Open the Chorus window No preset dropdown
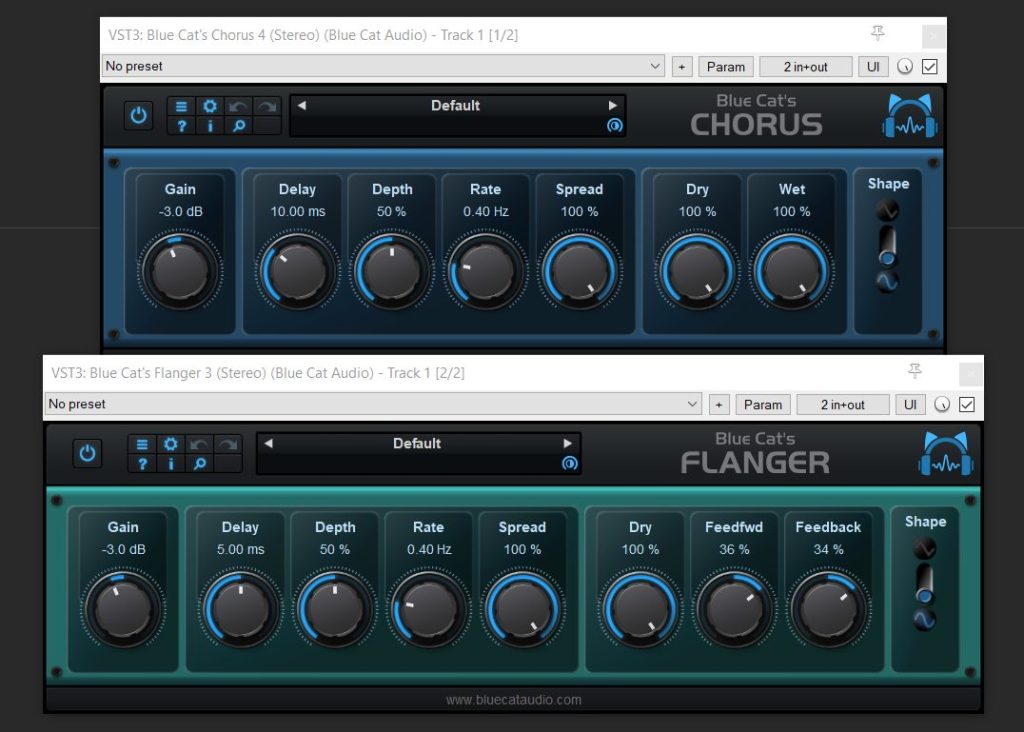The height and width of the screenshot is (732, 1024). coord(383,66)
